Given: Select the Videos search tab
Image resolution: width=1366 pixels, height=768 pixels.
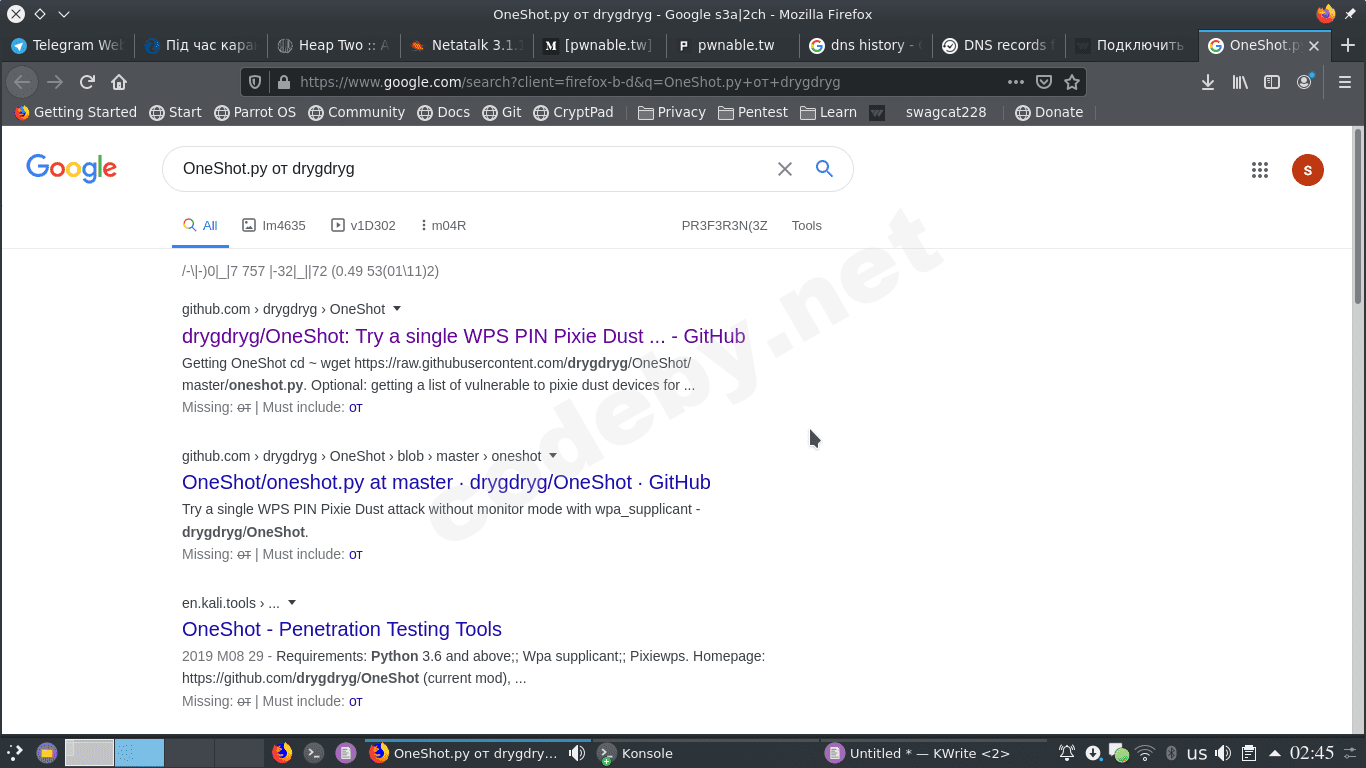Looking at the screenshot, I should (363, 226).
